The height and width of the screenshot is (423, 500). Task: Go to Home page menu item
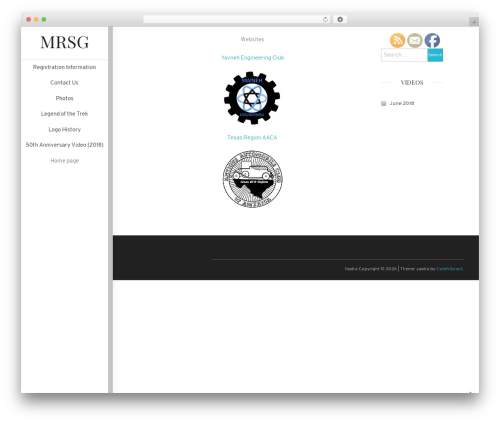[x=65, y=161]
